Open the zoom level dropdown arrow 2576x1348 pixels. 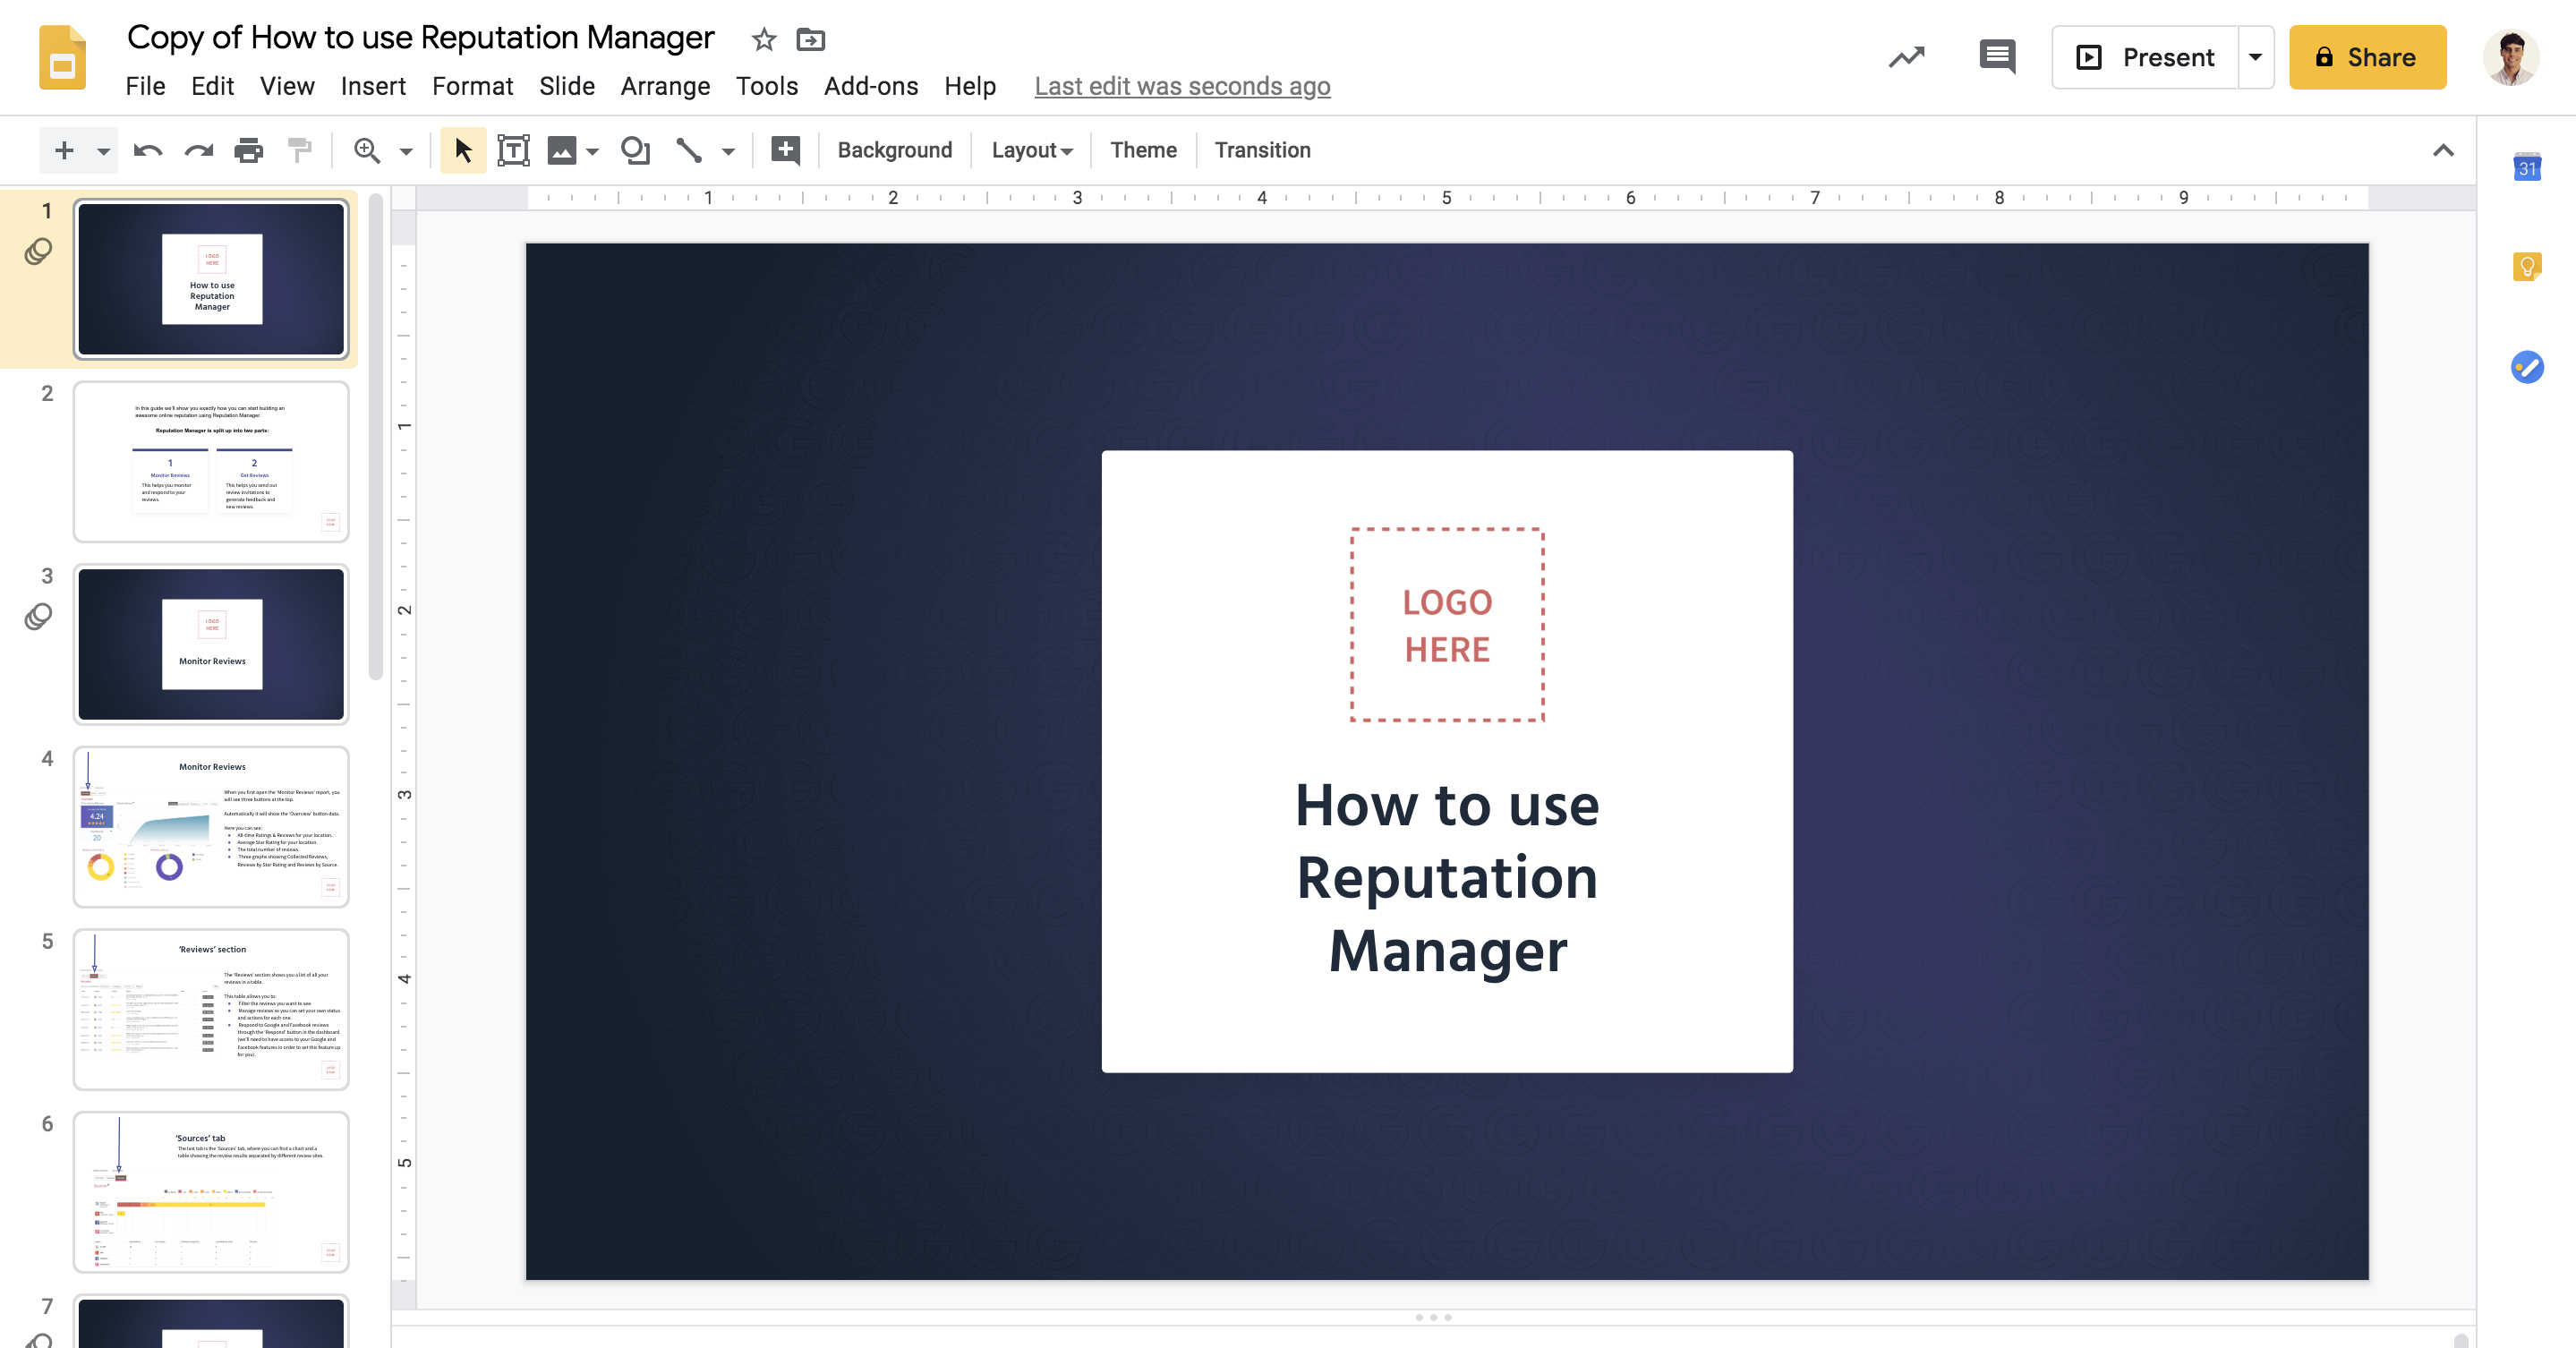click(x=406, y=151)
